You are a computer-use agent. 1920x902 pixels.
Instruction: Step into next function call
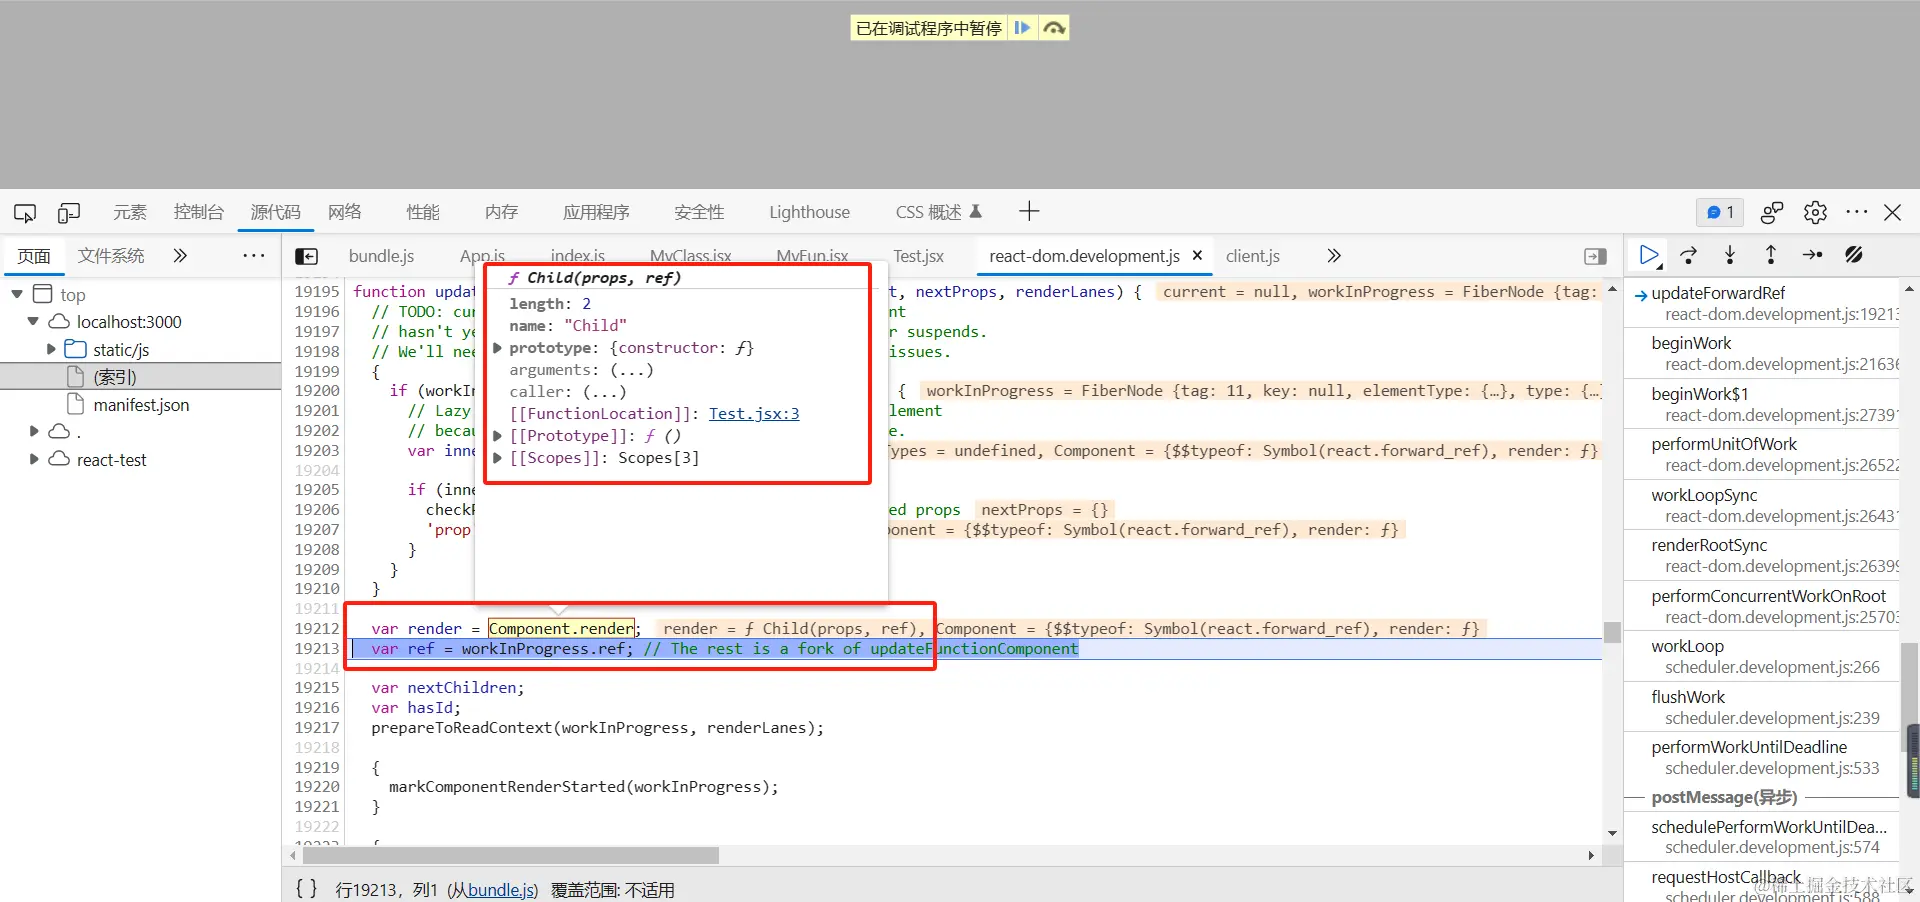pos(1730,255)
